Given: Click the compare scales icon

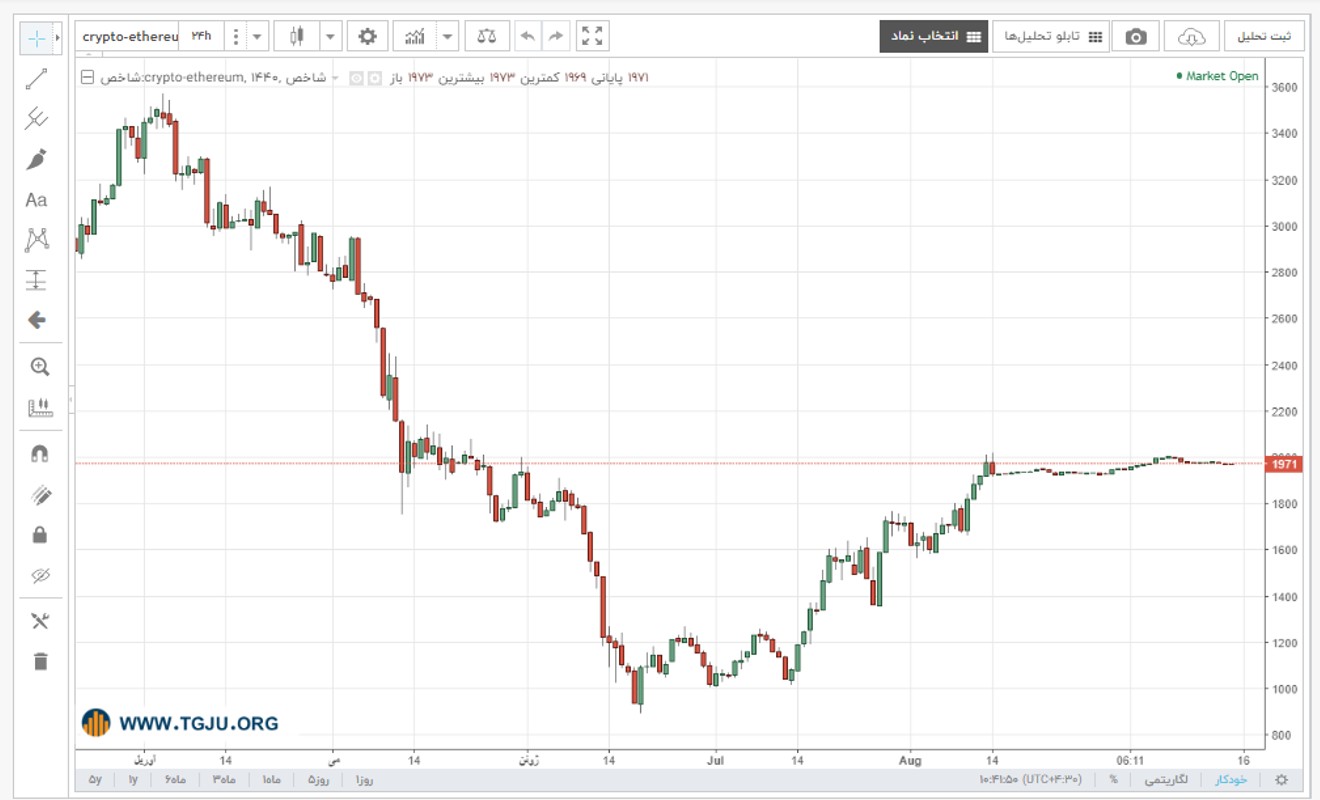Looking at the screenshot, I should [x=486, y=37].
